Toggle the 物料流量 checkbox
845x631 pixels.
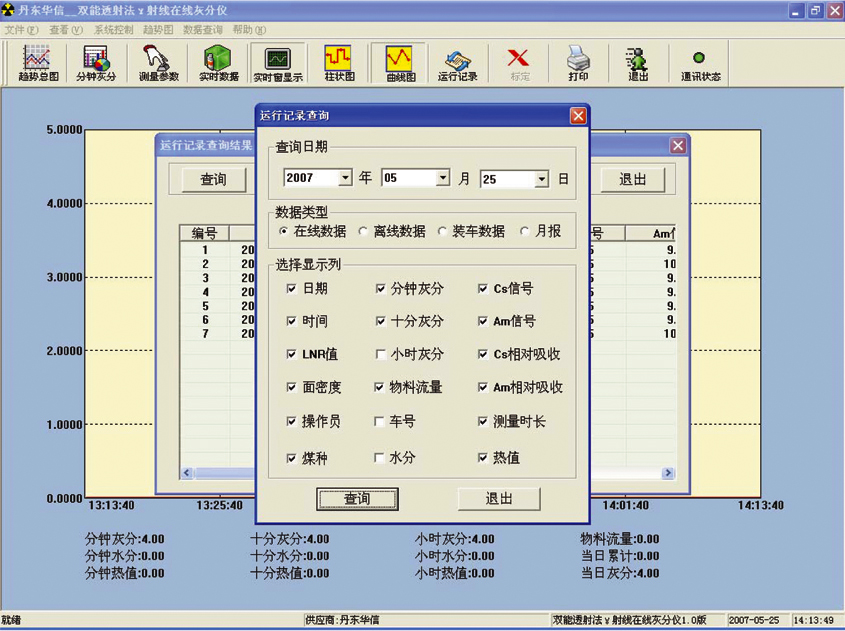[x=379, y=387]
